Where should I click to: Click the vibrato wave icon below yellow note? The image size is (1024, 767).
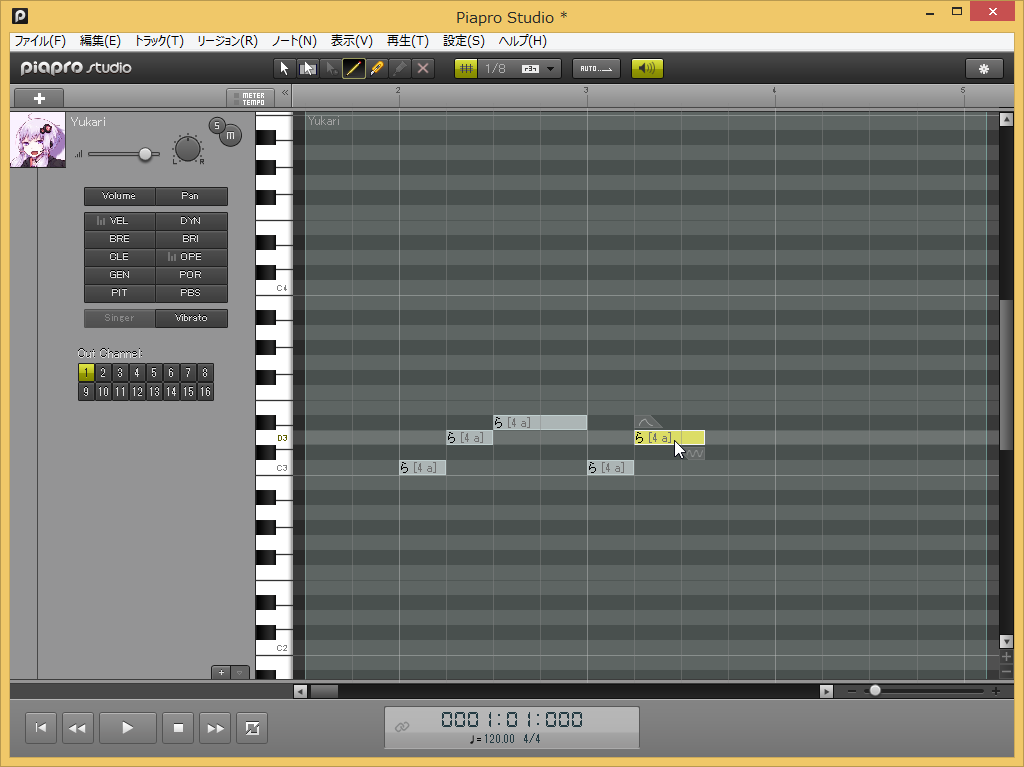(695, 453)
